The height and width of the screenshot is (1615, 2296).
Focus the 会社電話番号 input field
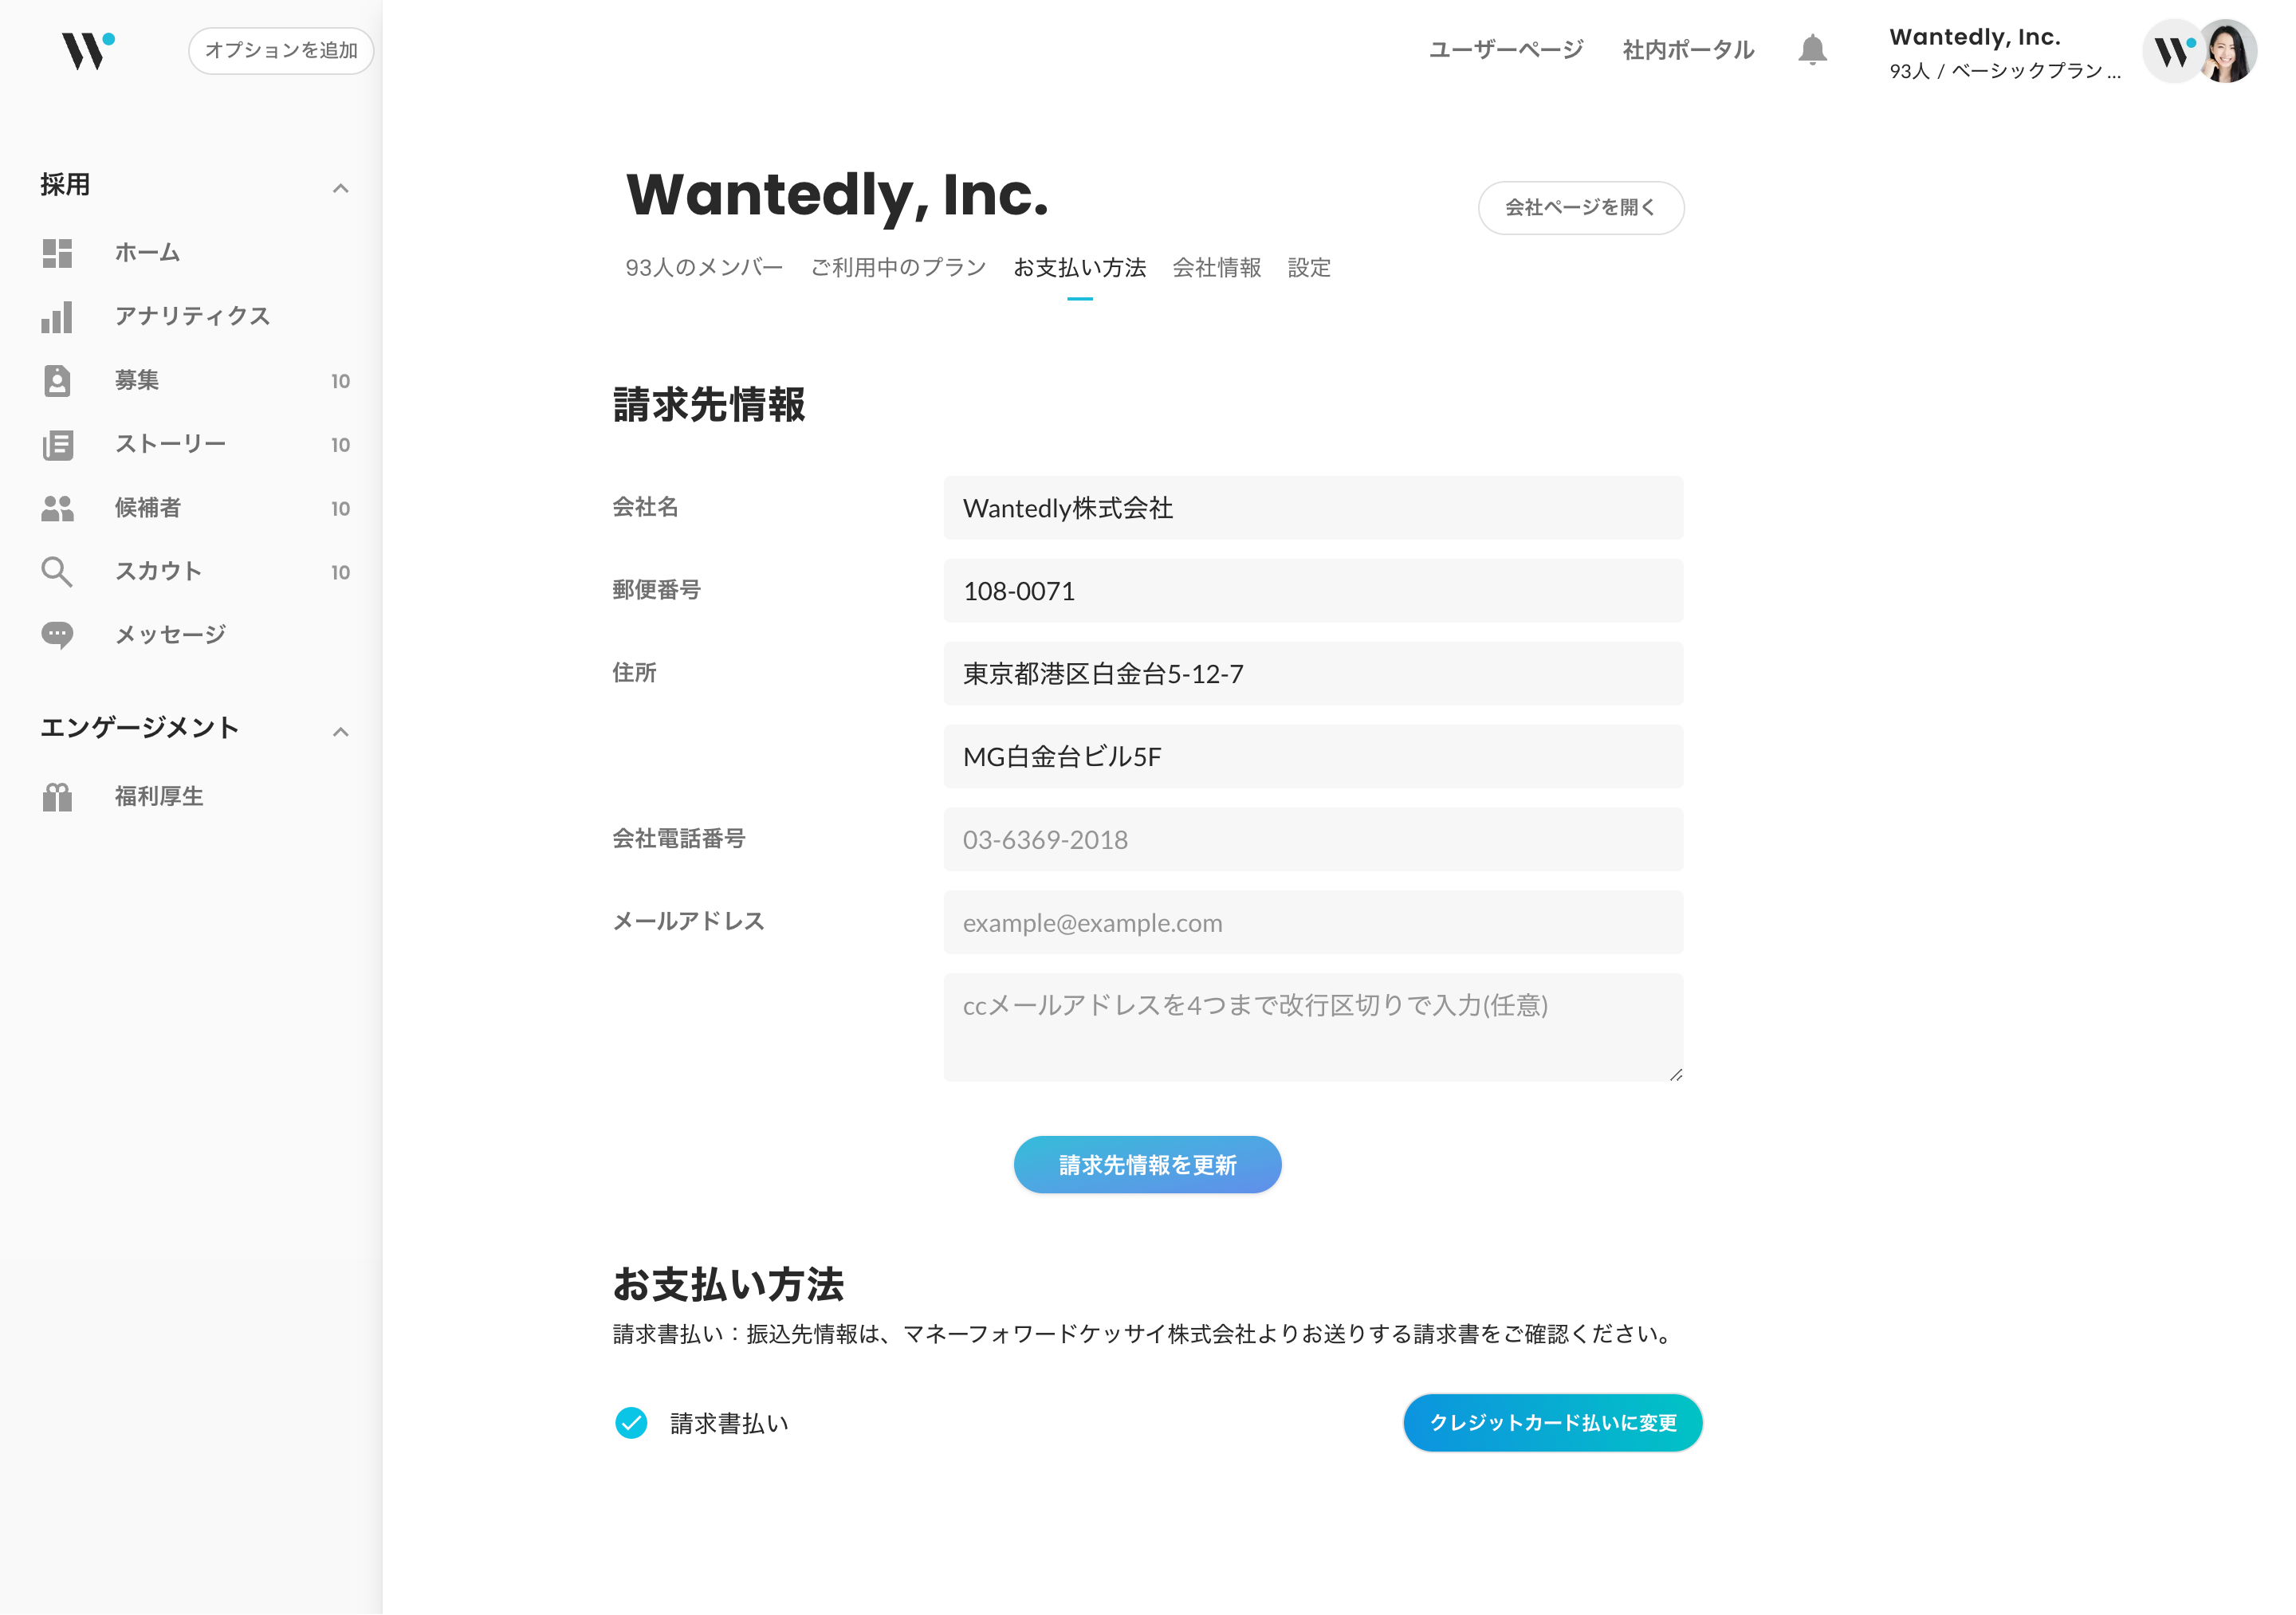[x=1313, y=840]
